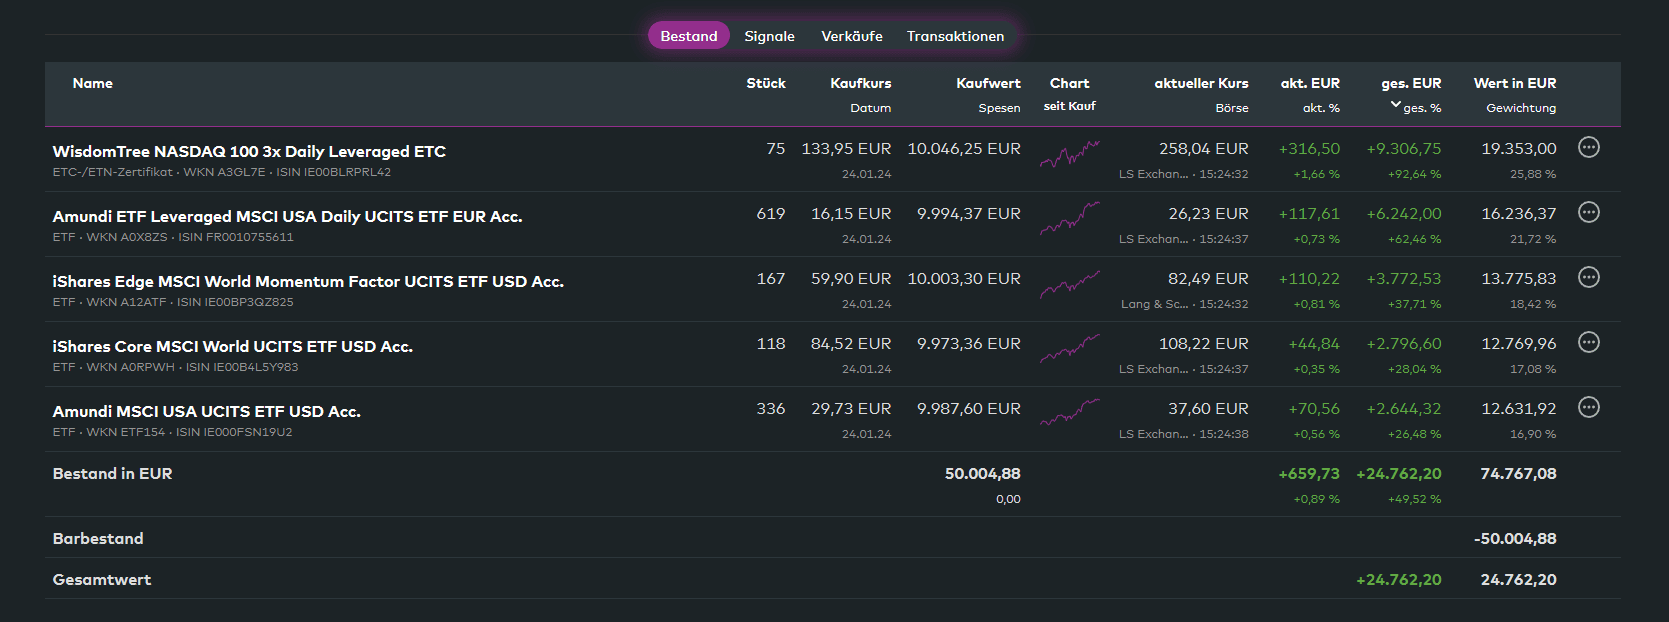Viewport: 1669px width, 622px height.
Task: View Amundi Leveraged MSCI USA sparkline chart
Action: (1069, 219)
